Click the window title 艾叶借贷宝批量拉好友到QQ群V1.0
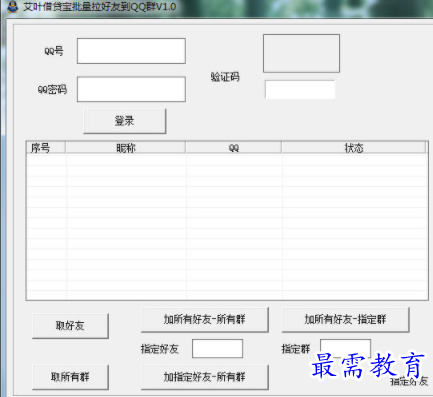433x397 pixels. [x=99, y=7]
